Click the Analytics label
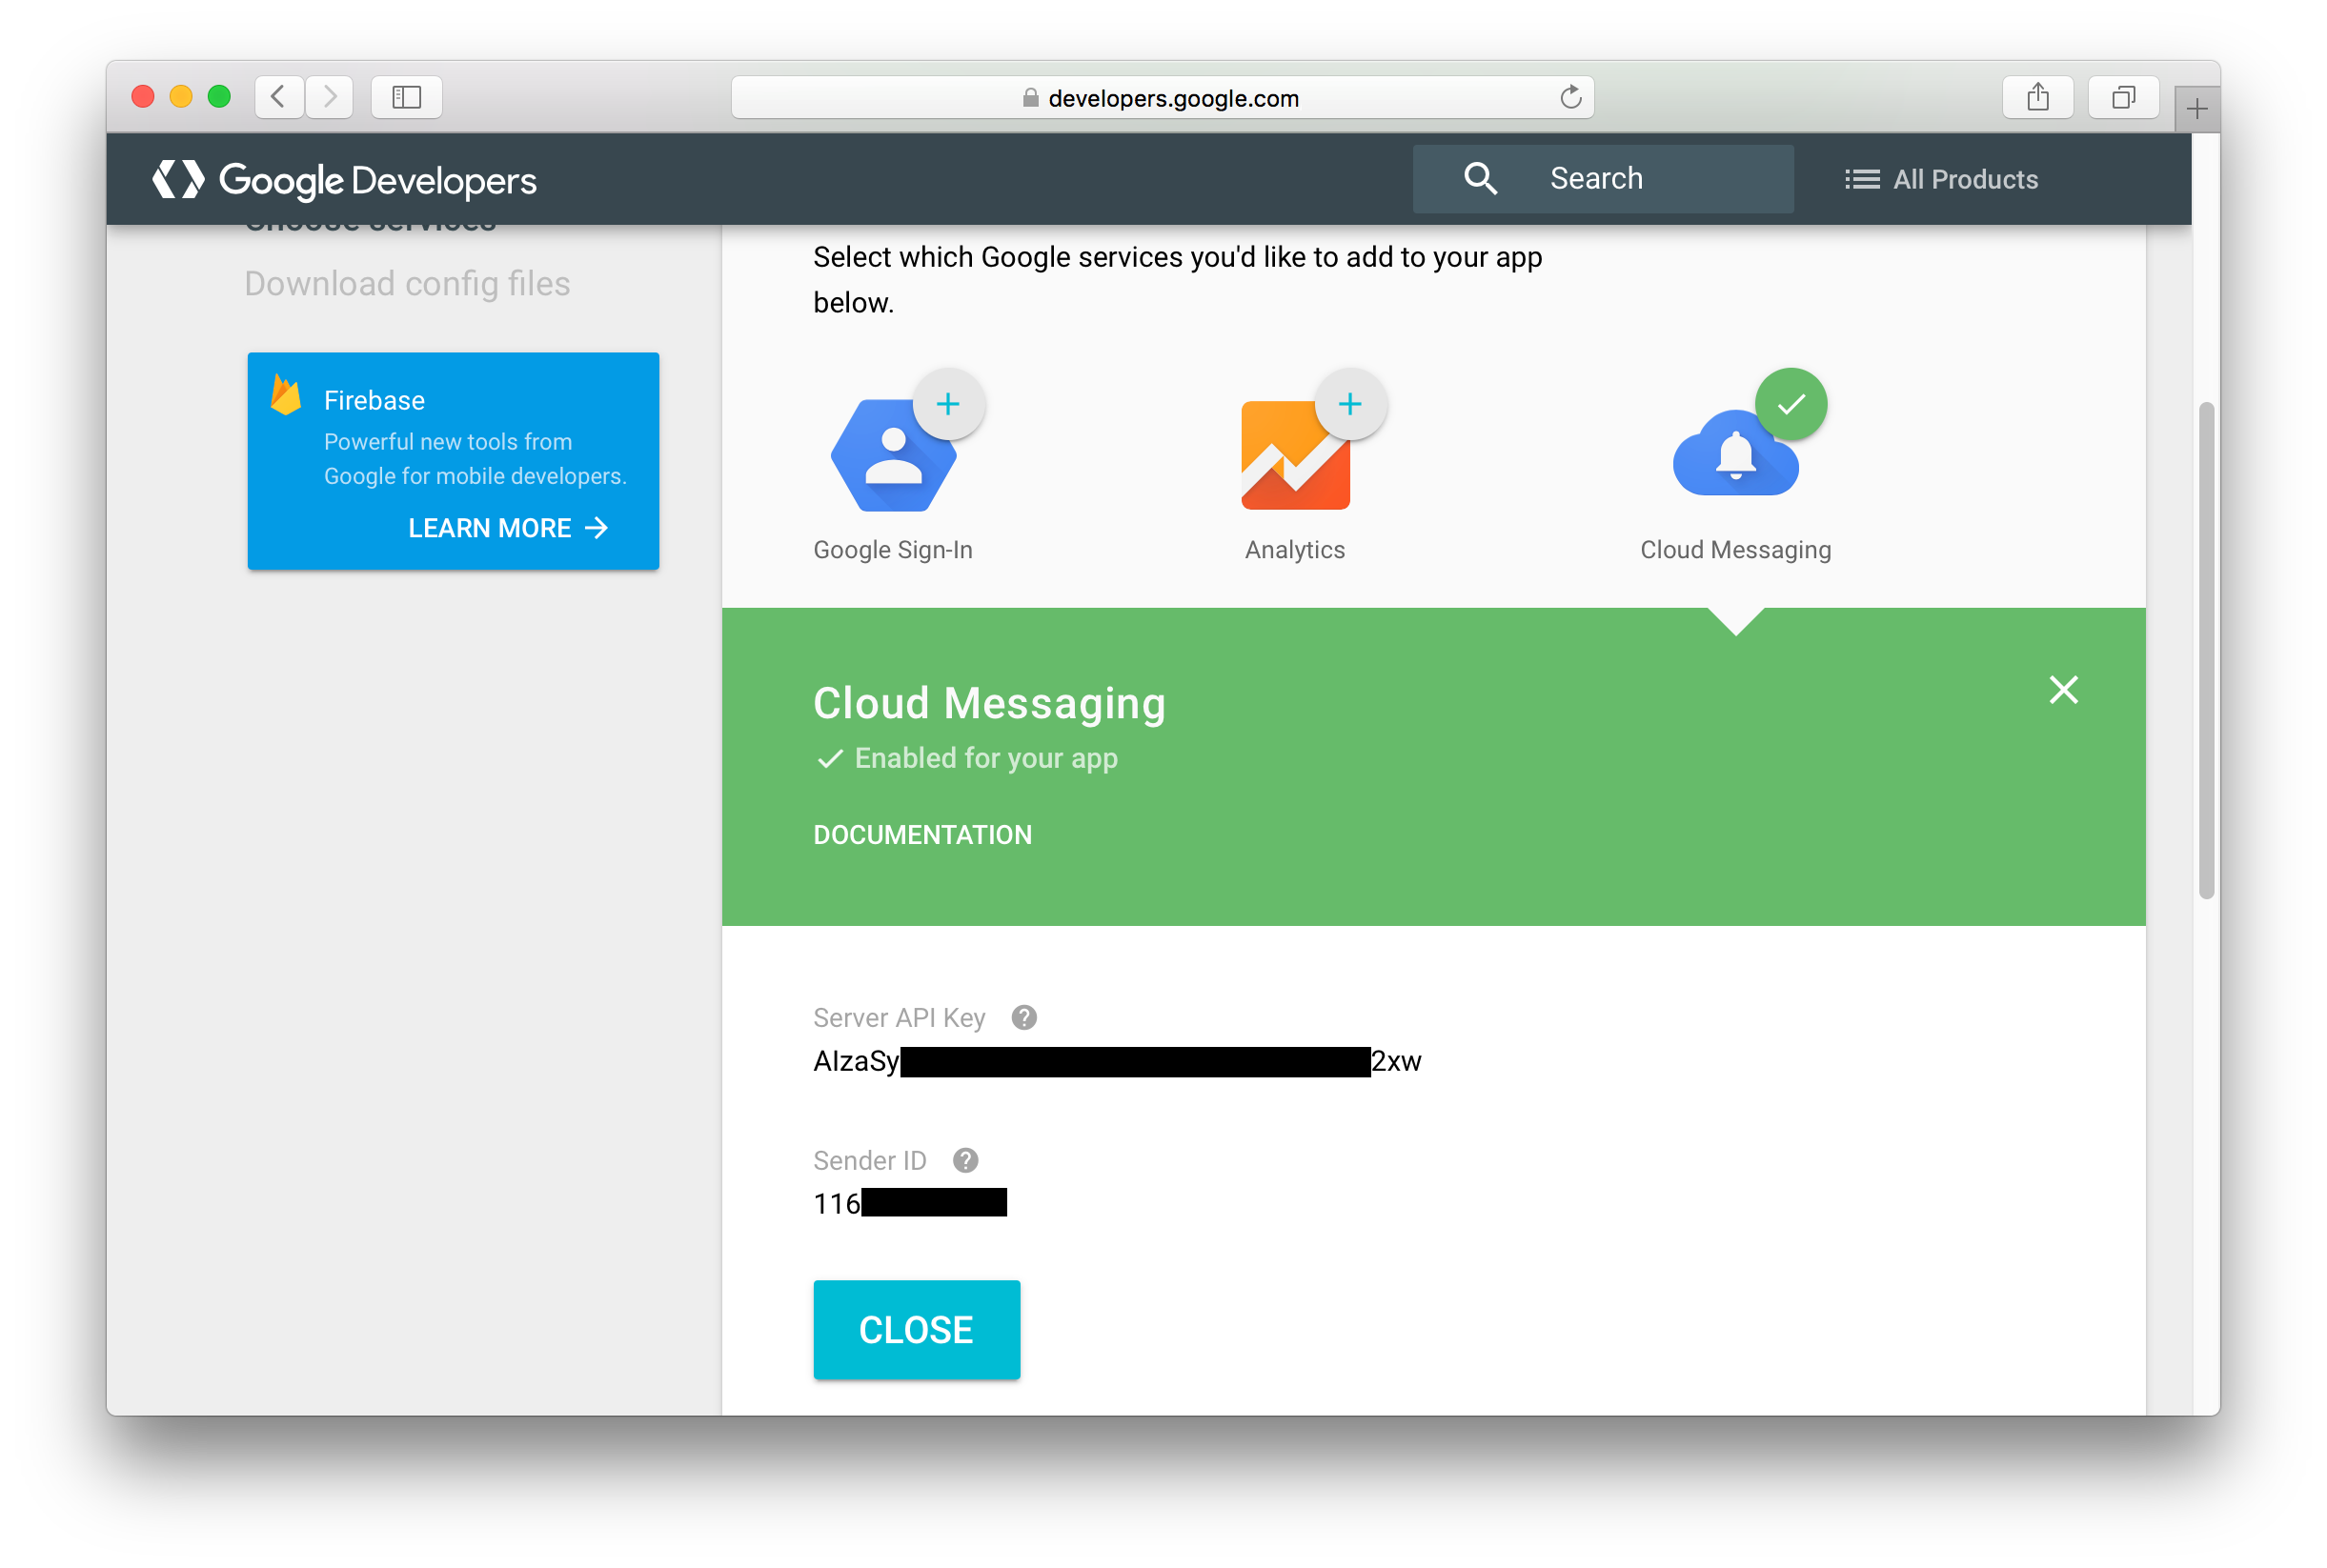This screenshot has width=2327, height=1568. coord(1294,550)
